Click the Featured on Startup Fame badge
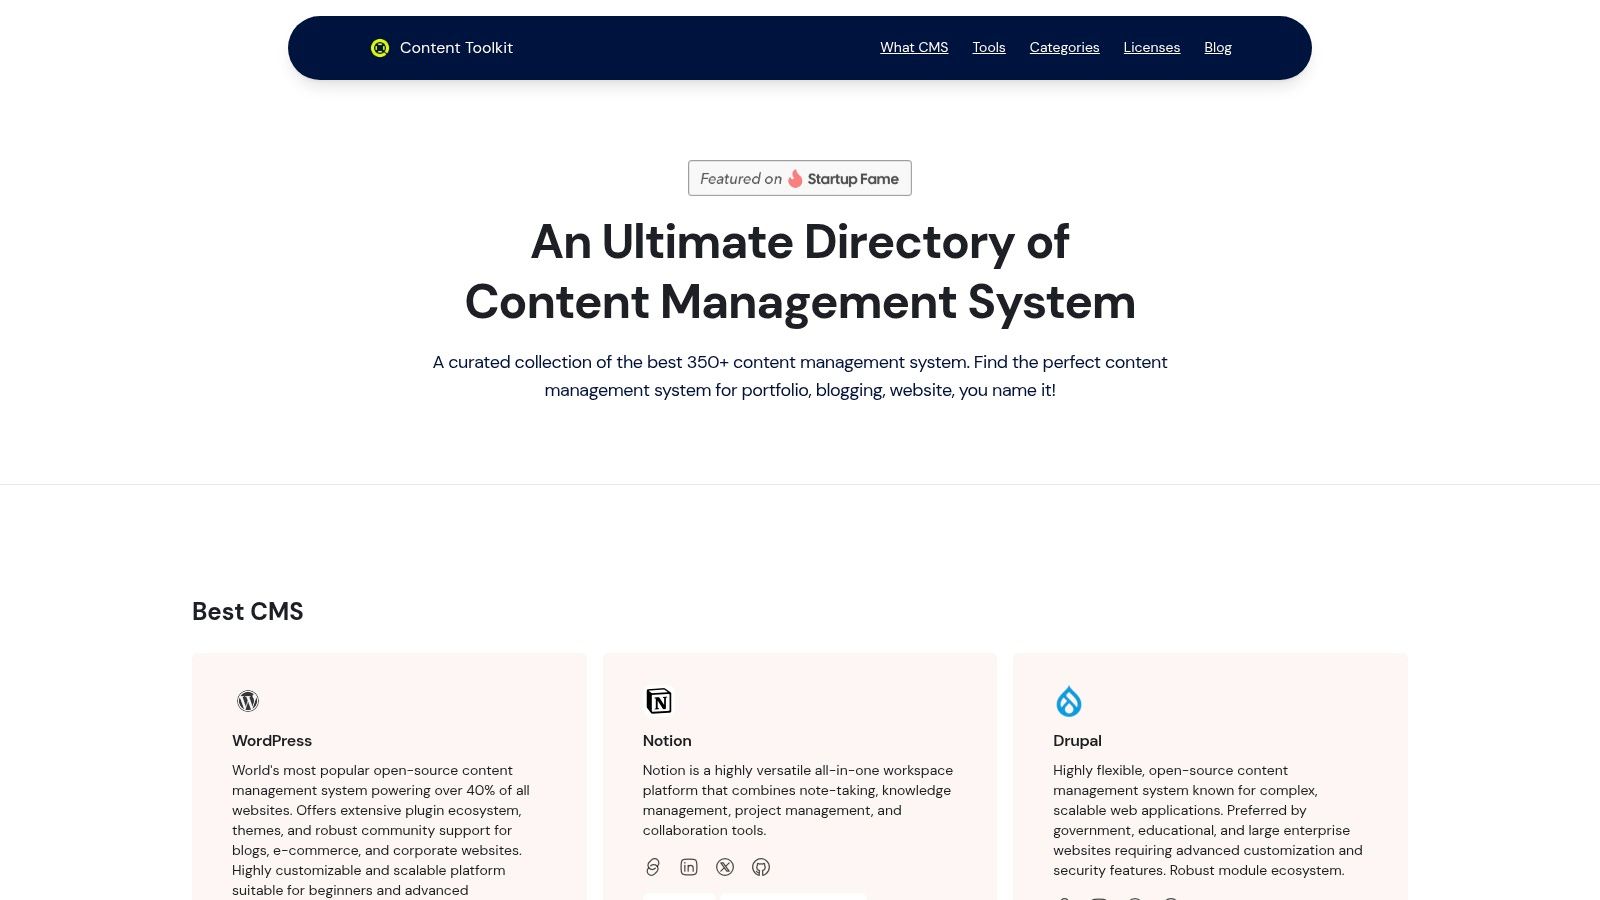The width and height of the screenshot is (1600, 900). (x=800, y=178)
